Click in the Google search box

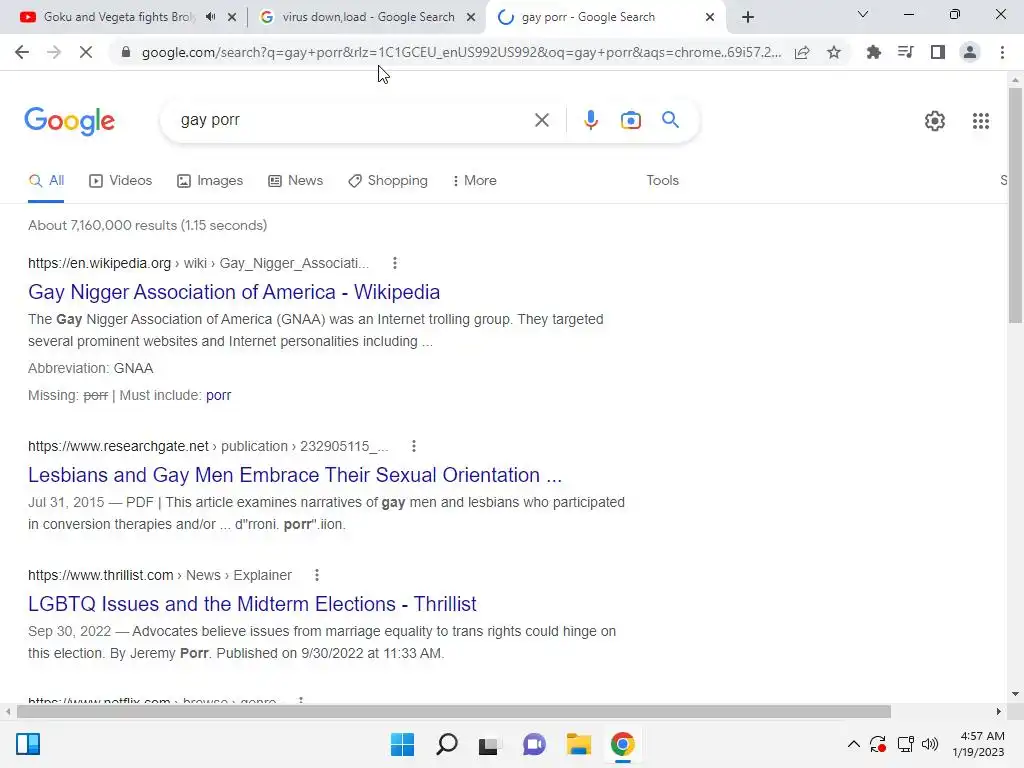[353, 120]
